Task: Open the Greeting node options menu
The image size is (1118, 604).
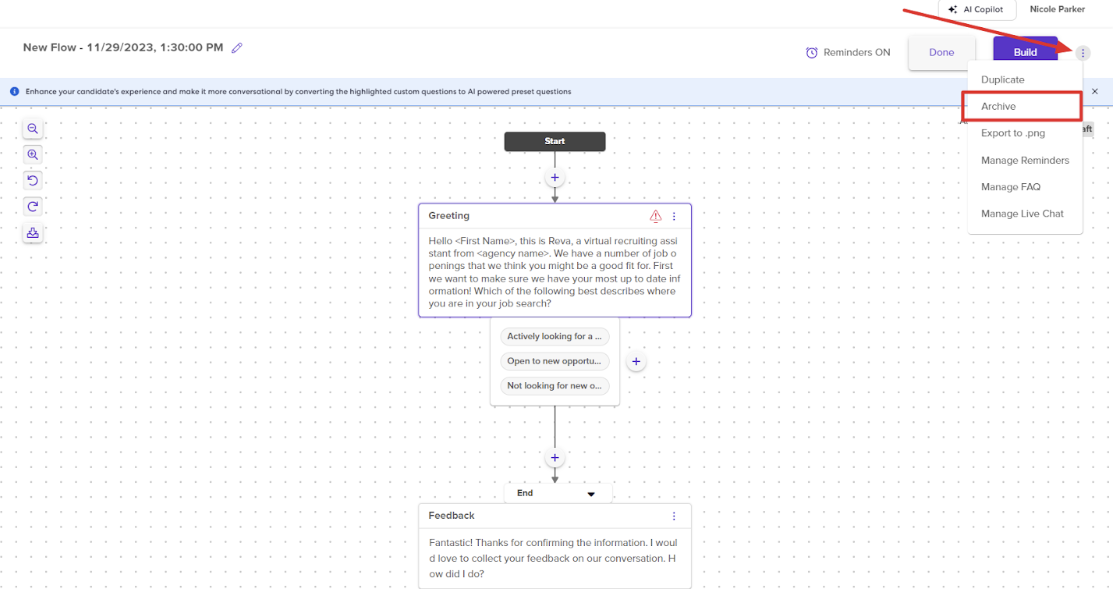Action: (x=674, y=216)
